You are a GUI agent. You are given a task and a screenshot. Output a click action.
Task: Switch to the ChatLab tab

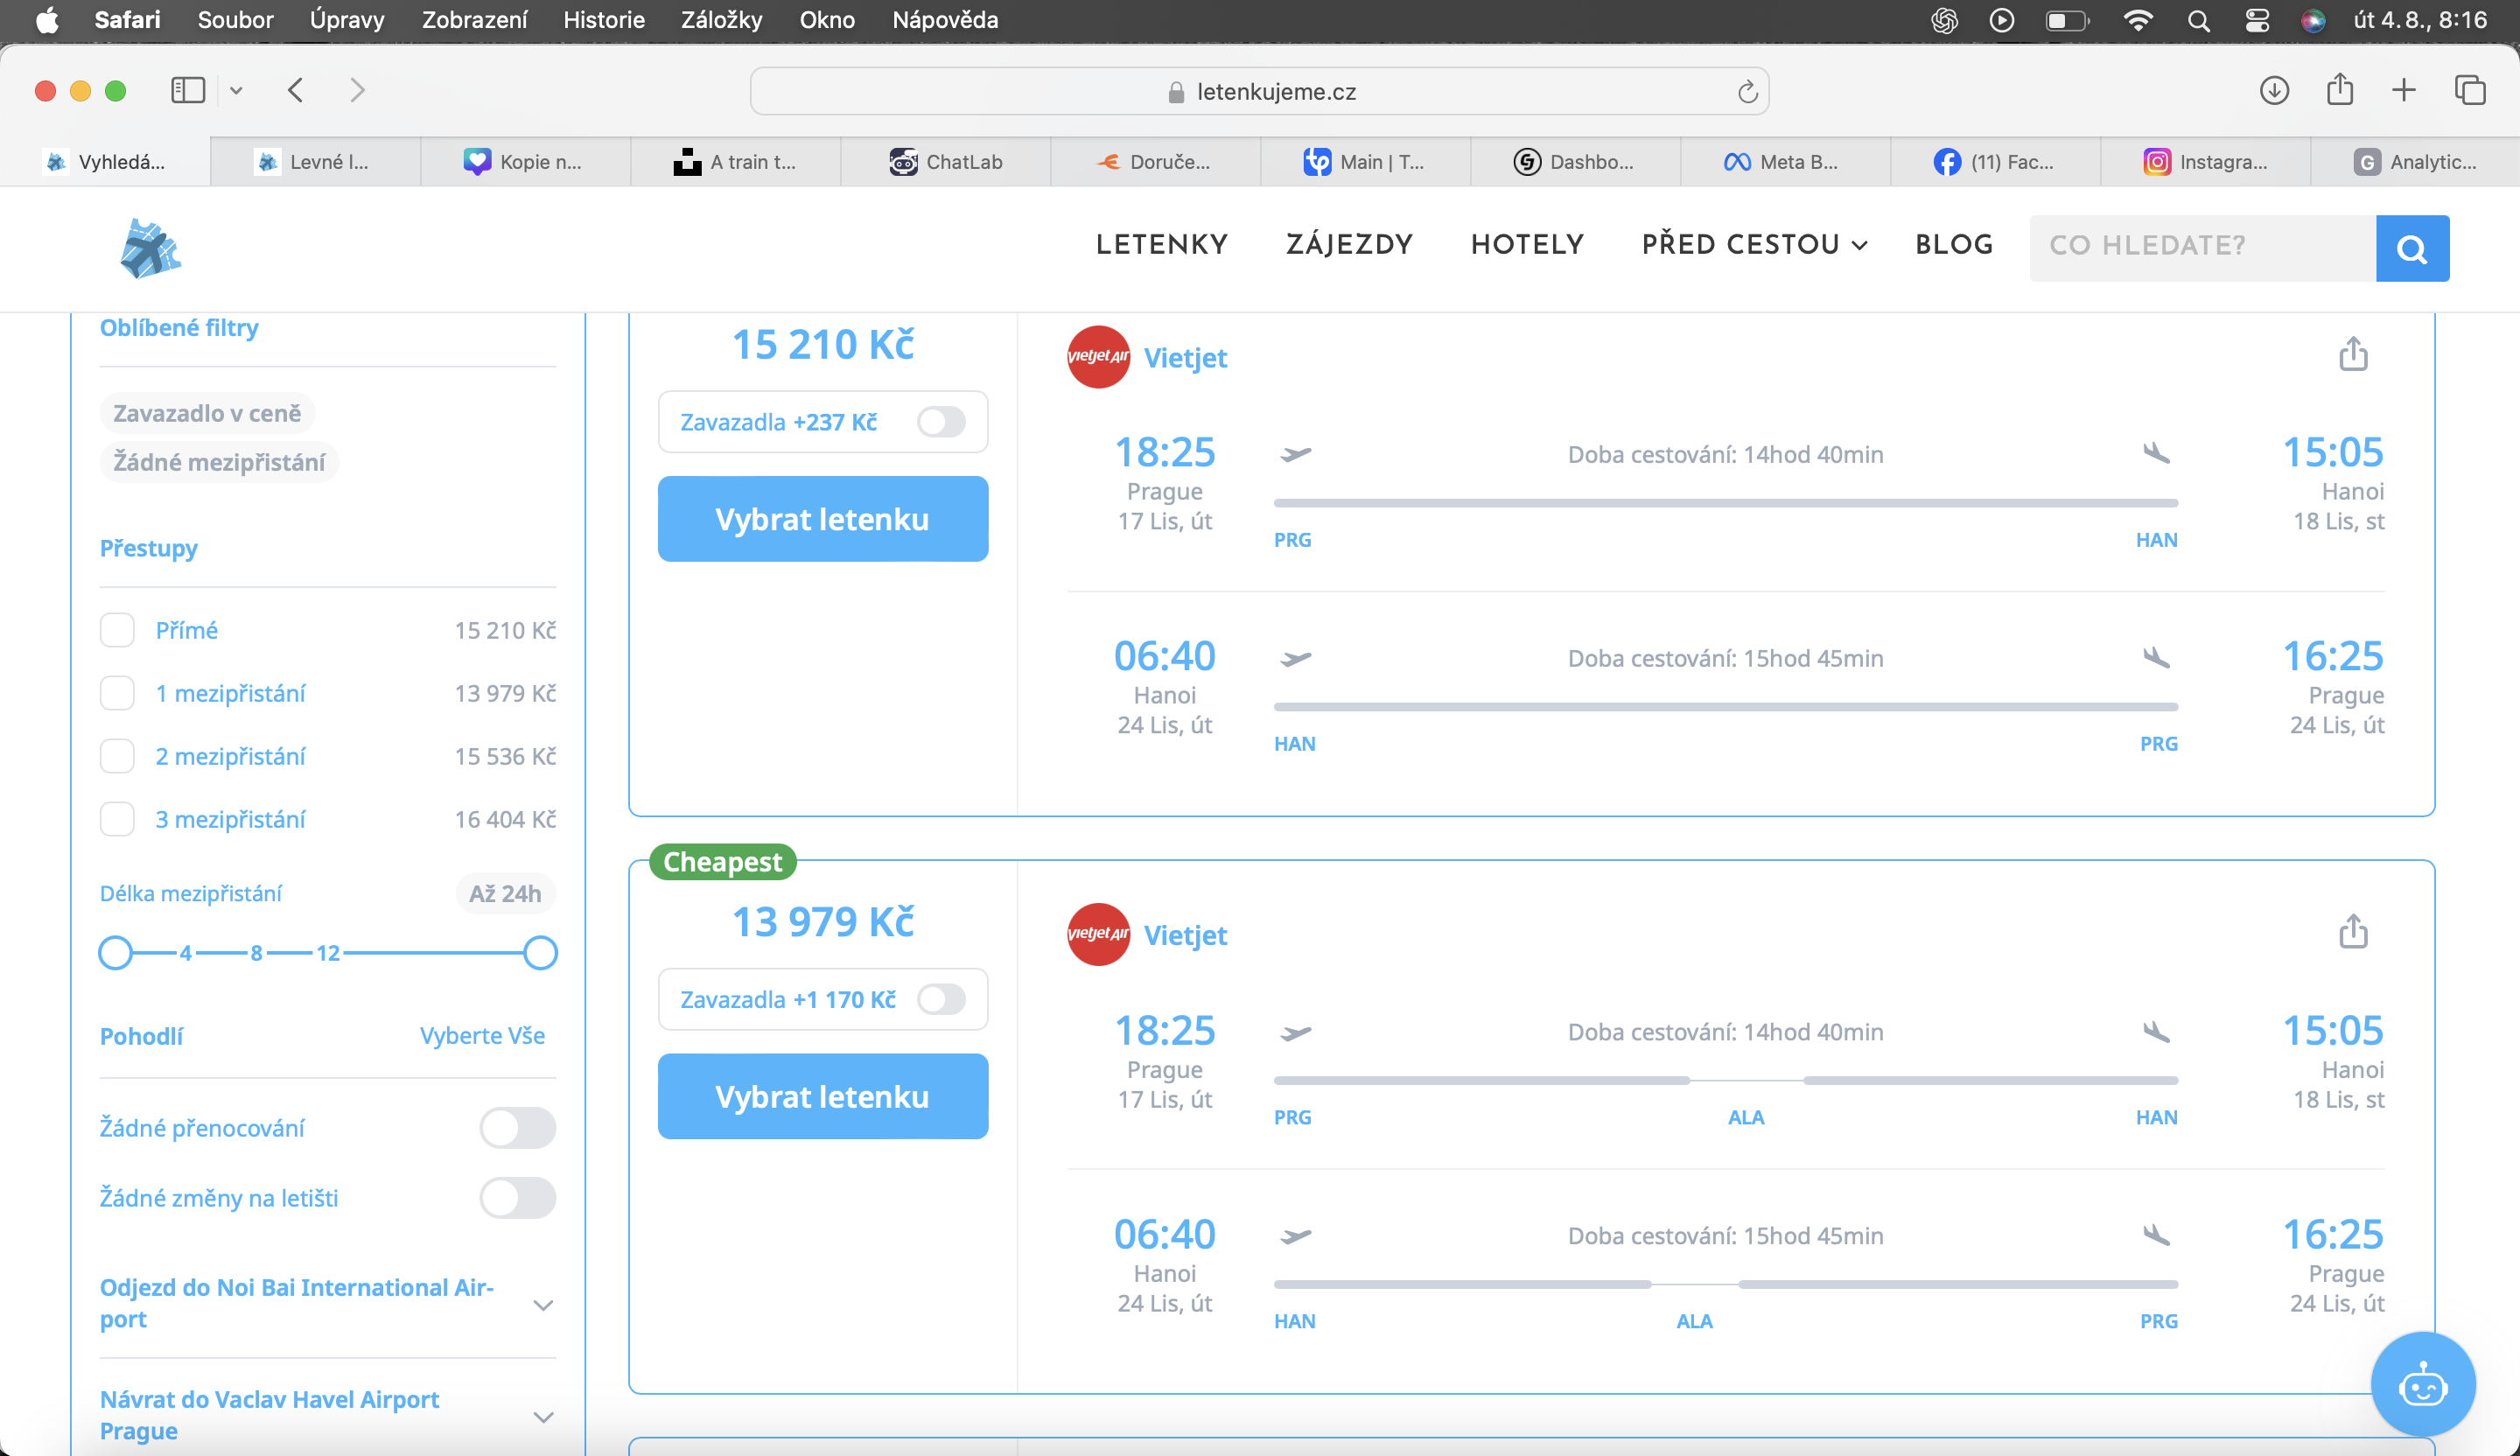[x=945, y=162]
